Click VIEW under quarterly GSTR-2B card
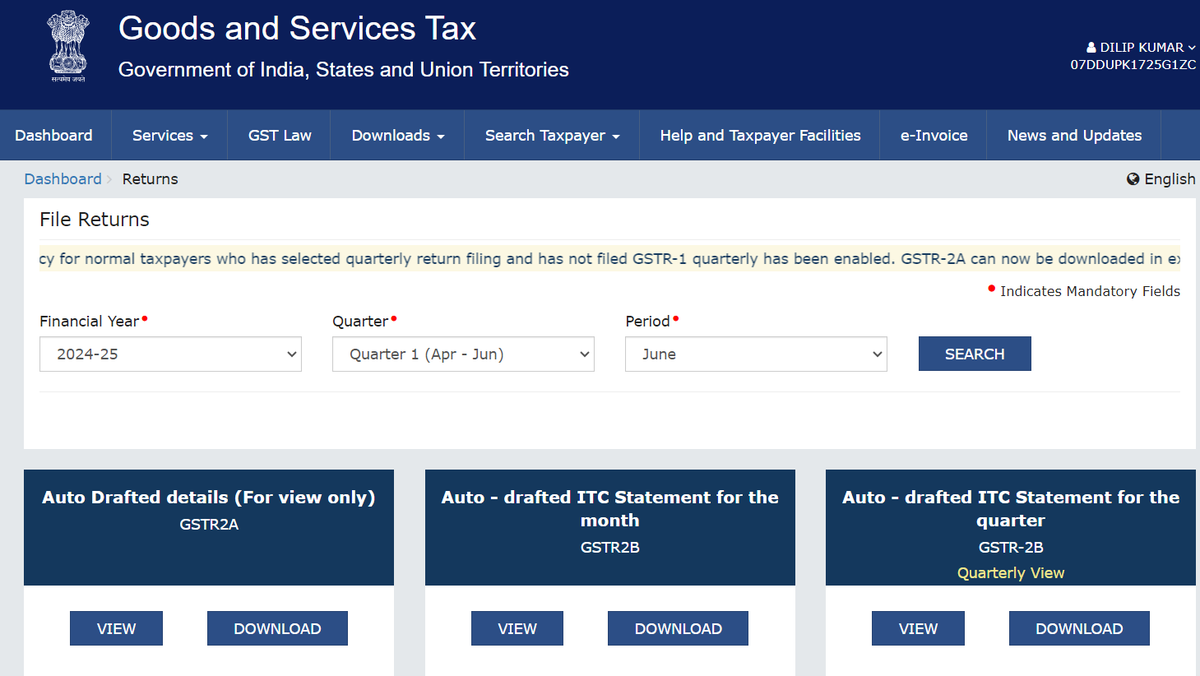 [x=918, y=629]
